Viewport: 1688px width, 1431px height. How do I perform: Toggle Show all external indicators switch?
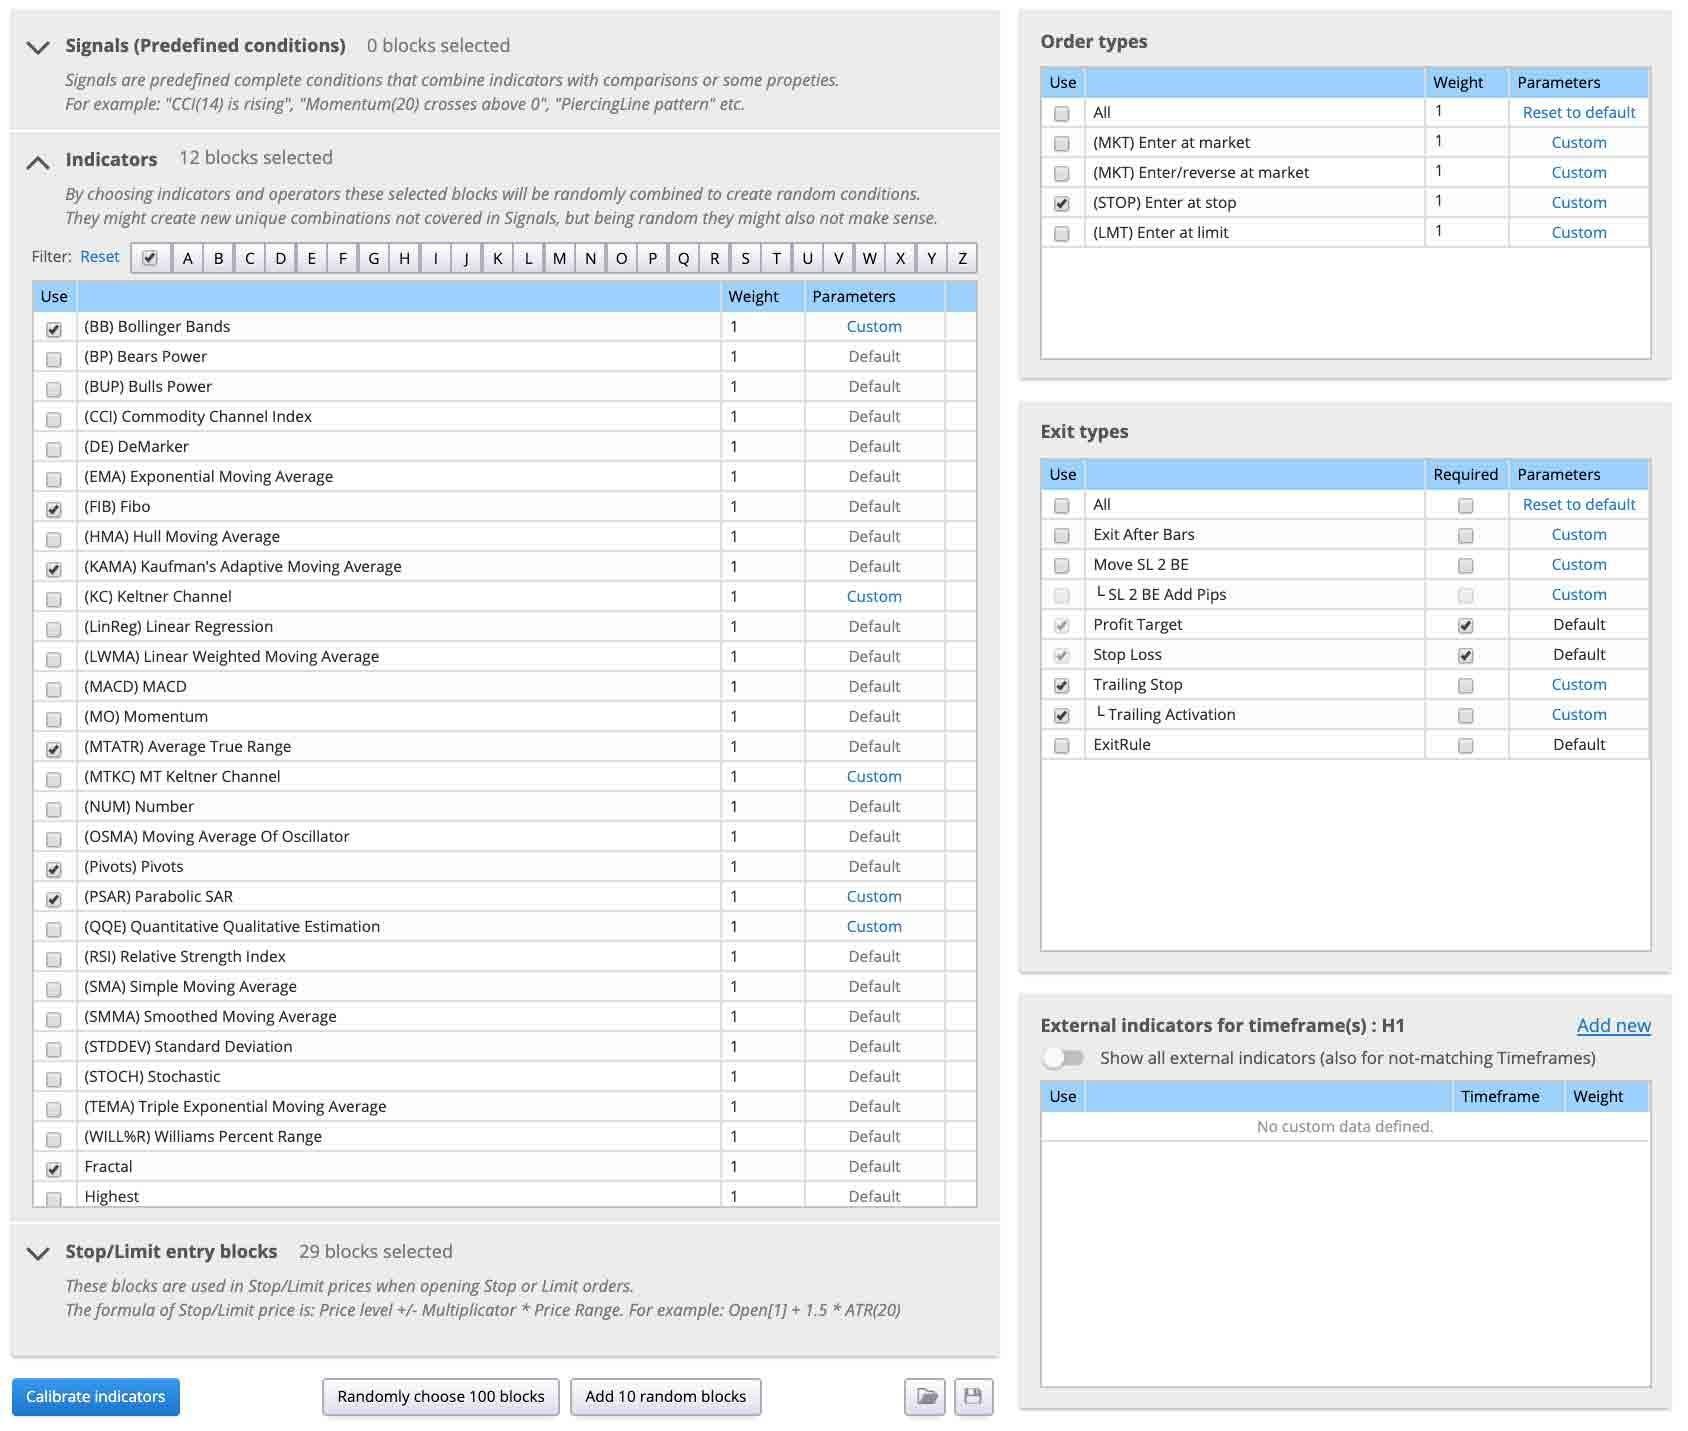coord(1063,1058)
